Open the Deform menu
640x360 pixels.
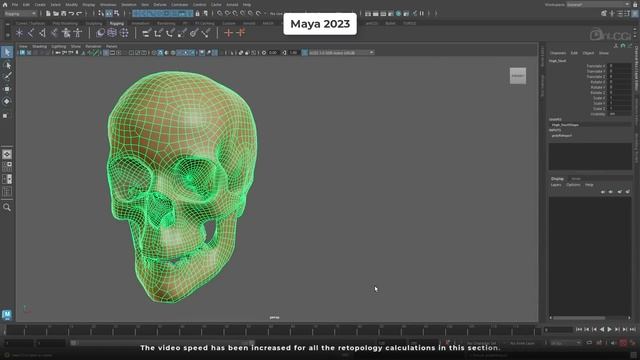coord(160,4)
